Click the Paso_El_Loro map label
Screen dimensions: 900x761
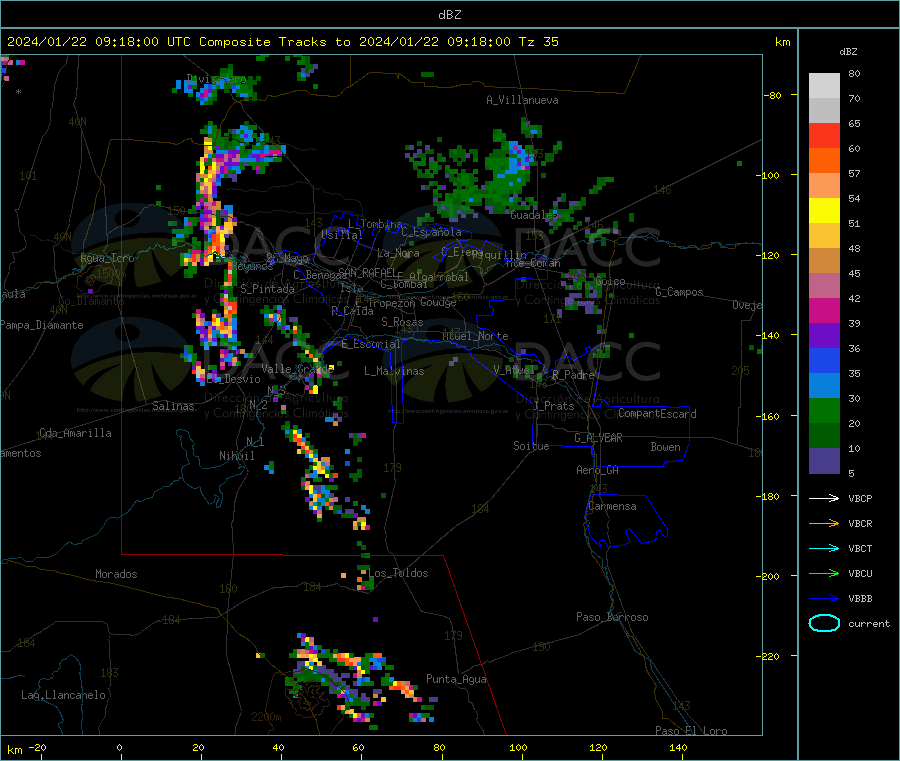coord(691,731)
